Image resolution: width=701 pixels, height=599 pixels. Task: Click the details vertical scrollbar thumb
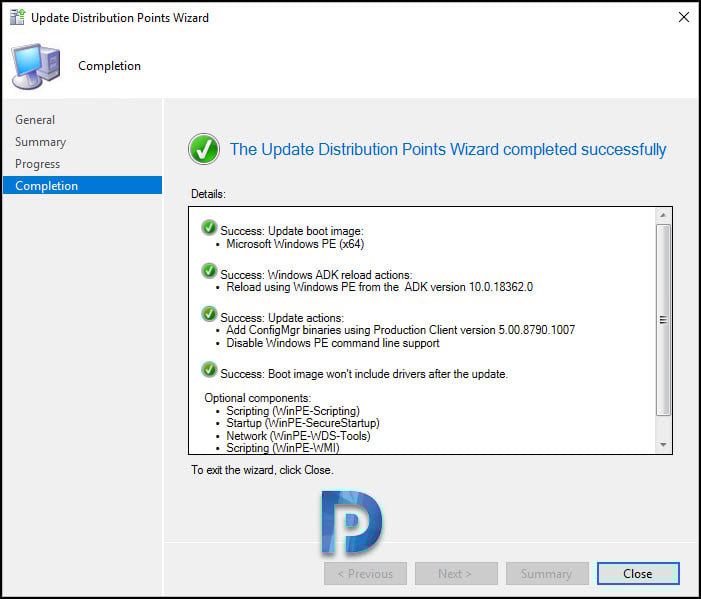pos(663,320)
